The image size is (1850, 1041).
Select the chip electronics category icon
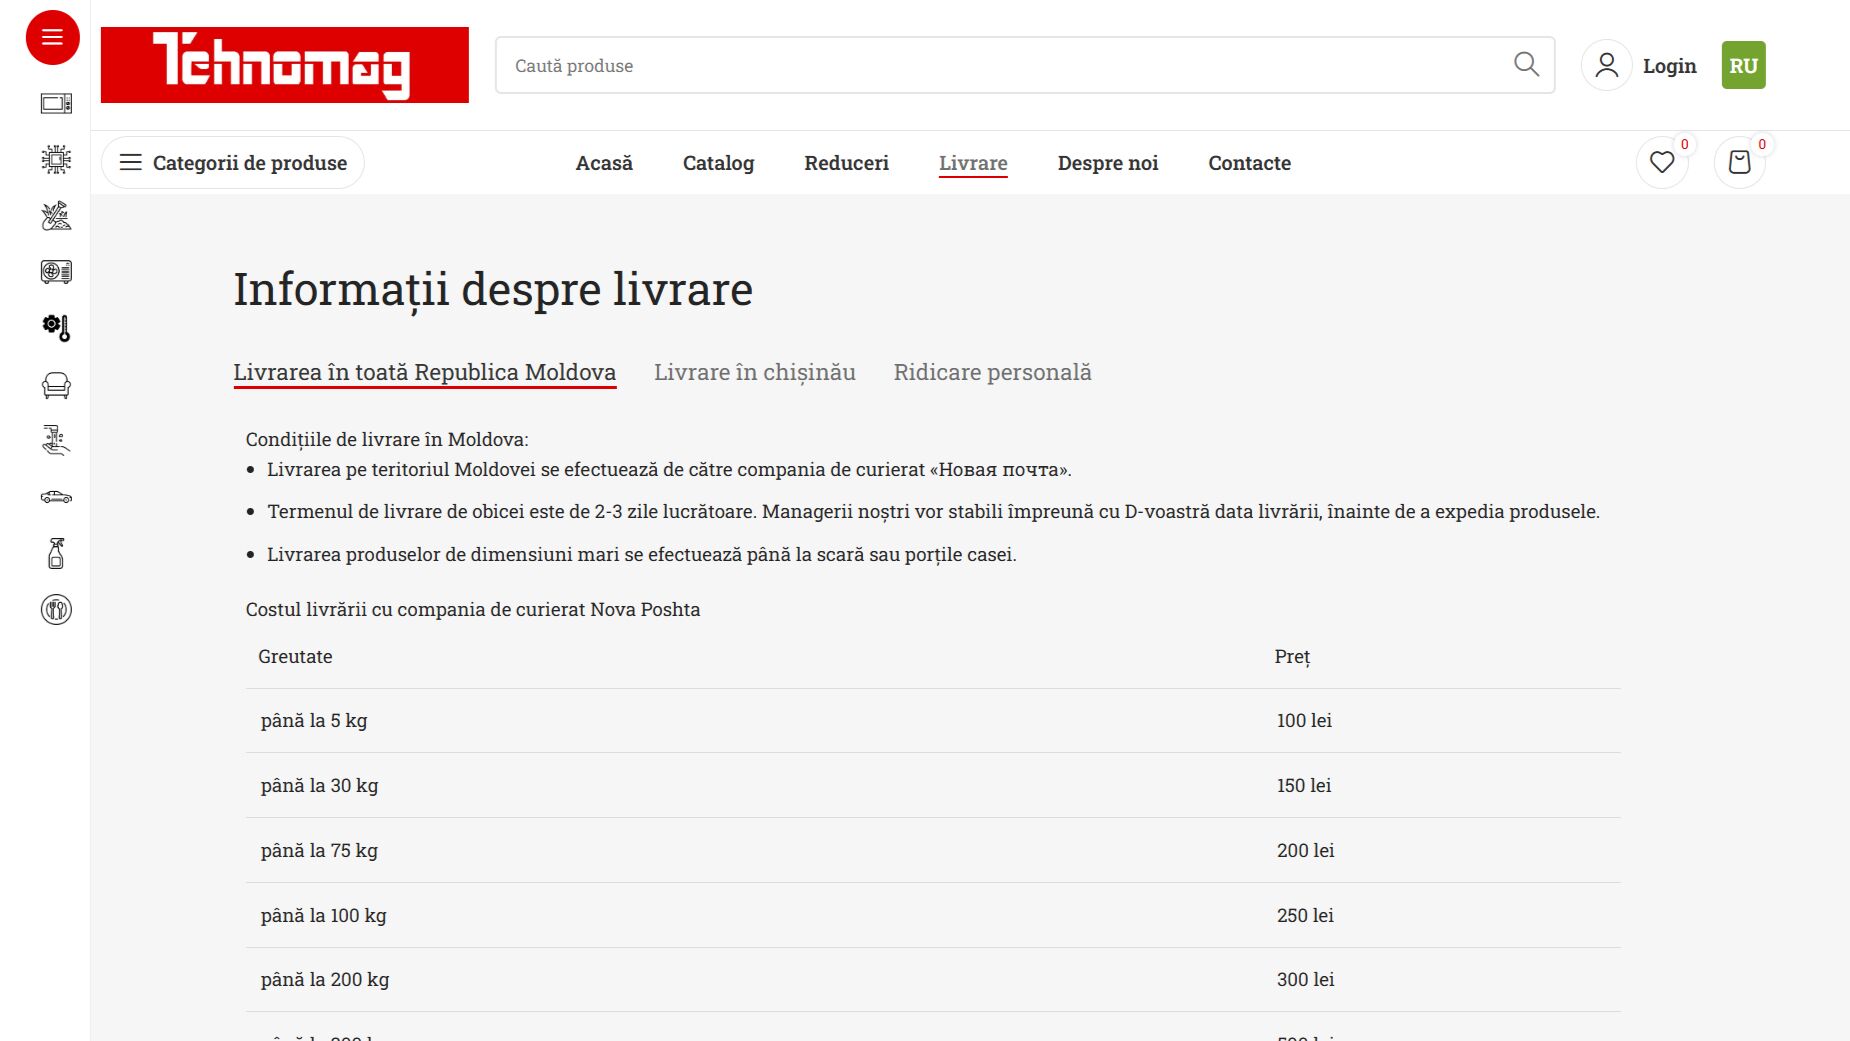(56, 159)
